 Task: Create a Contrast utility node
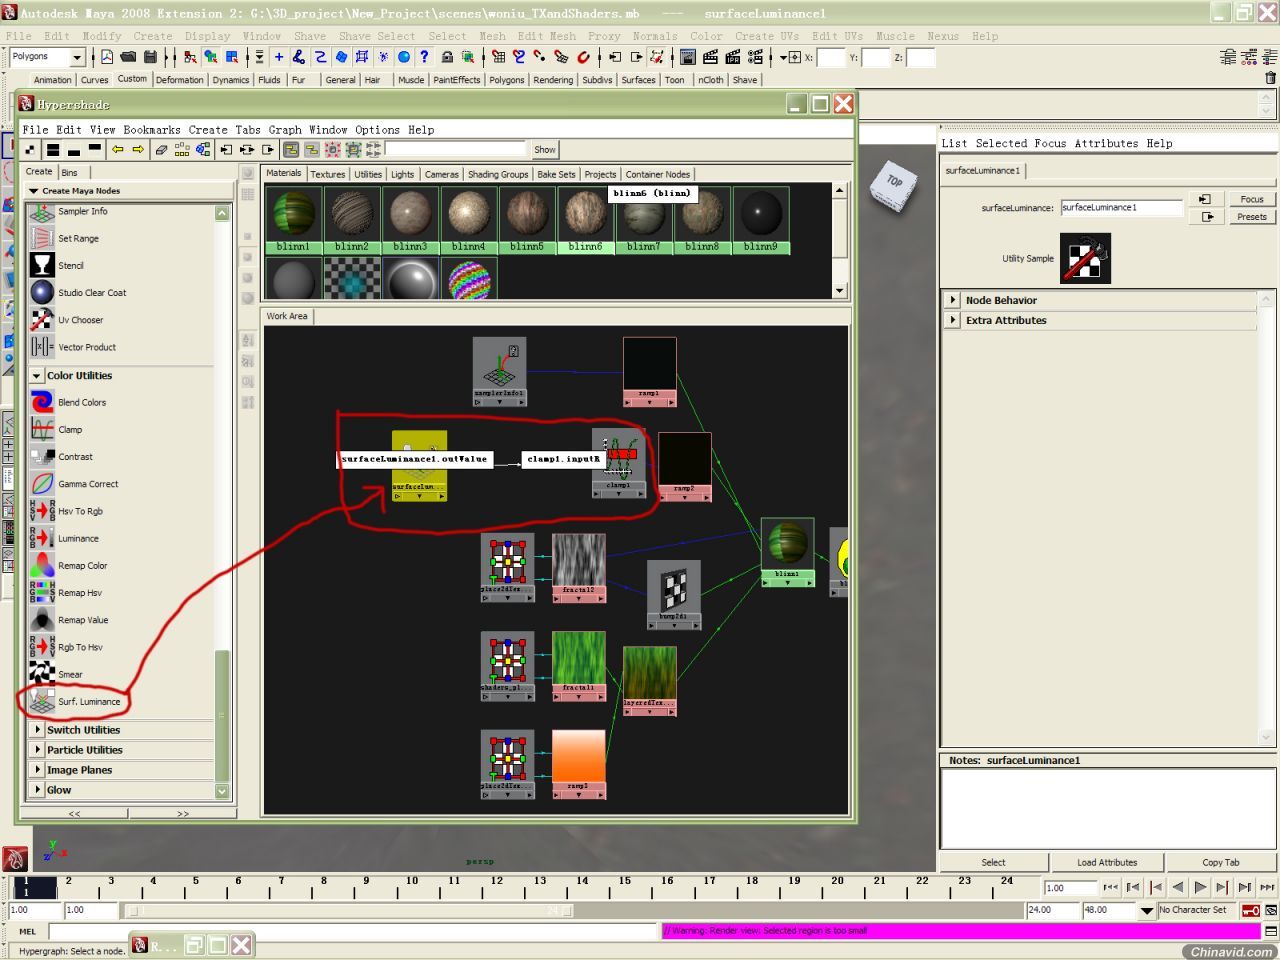pyautogui.click(x=62, y=456)
